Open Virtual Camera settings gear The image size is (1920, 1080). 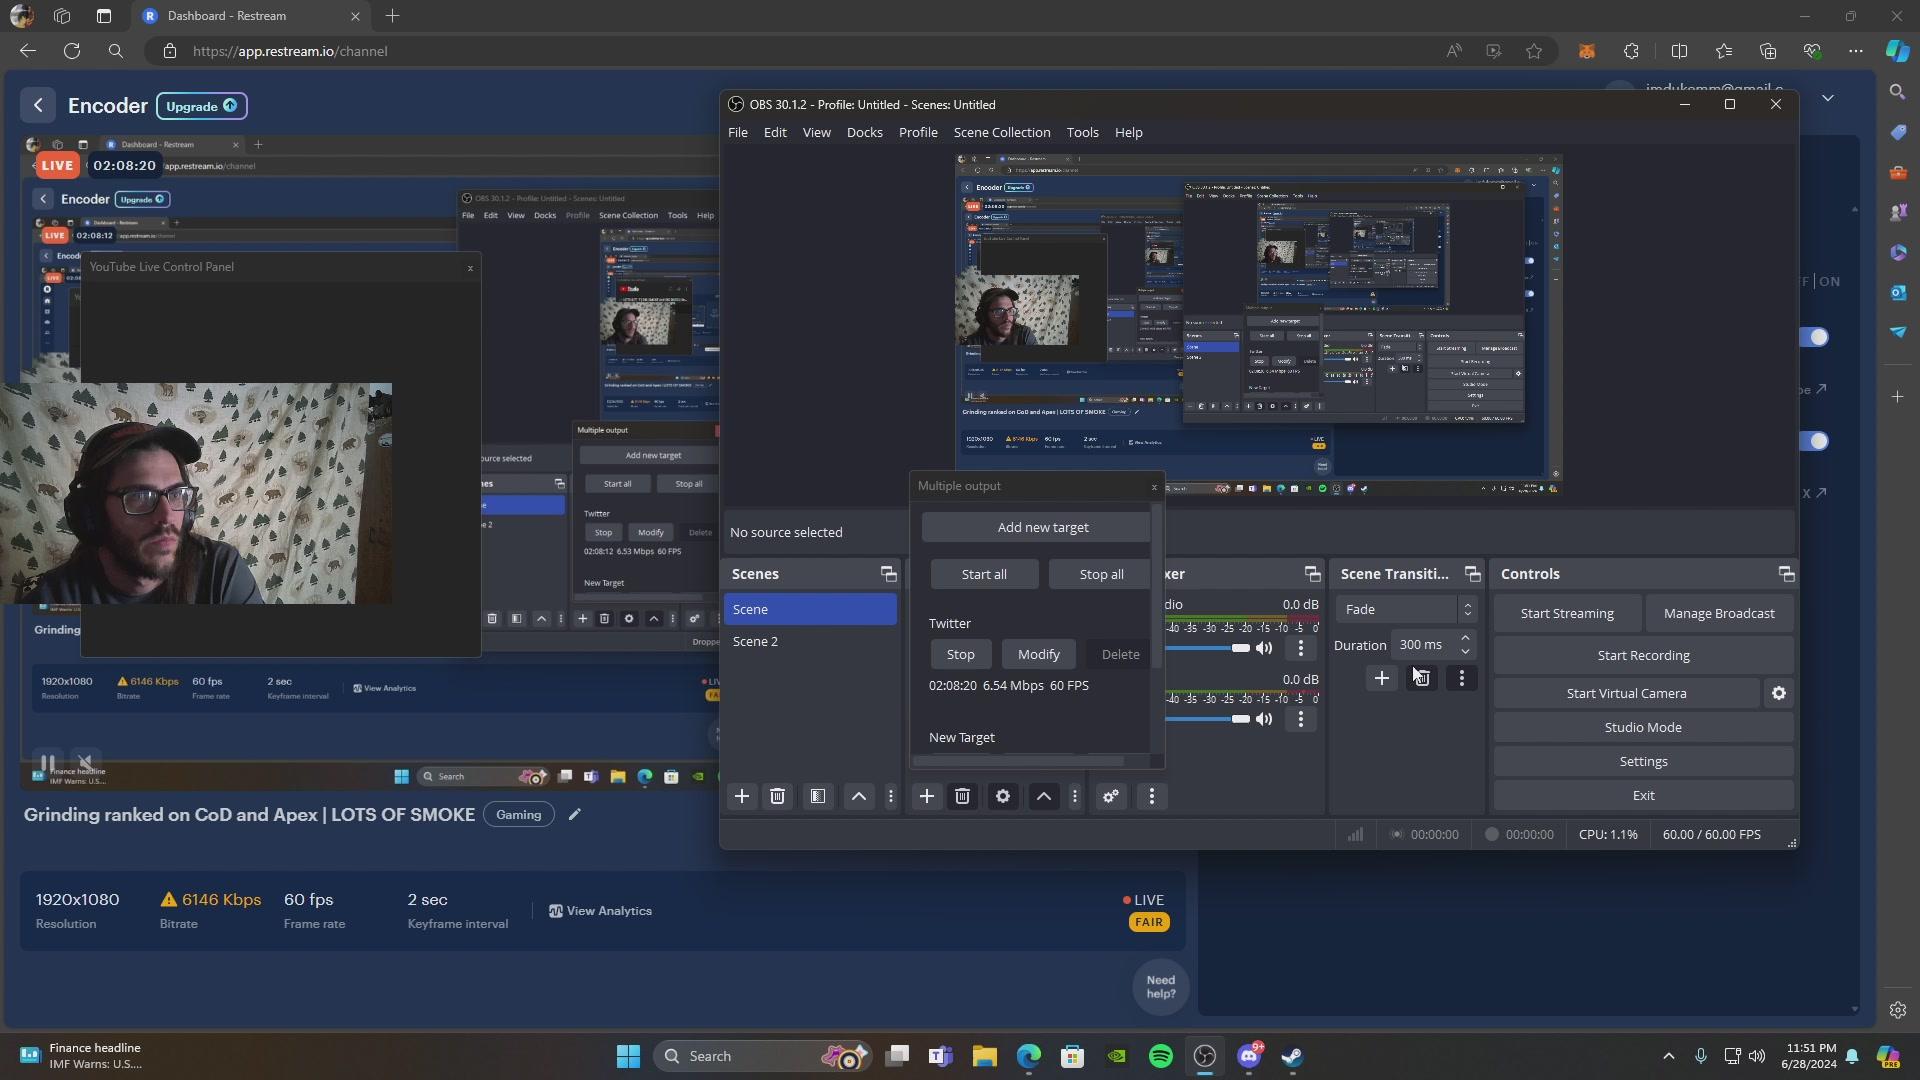tap(1778, 693)
